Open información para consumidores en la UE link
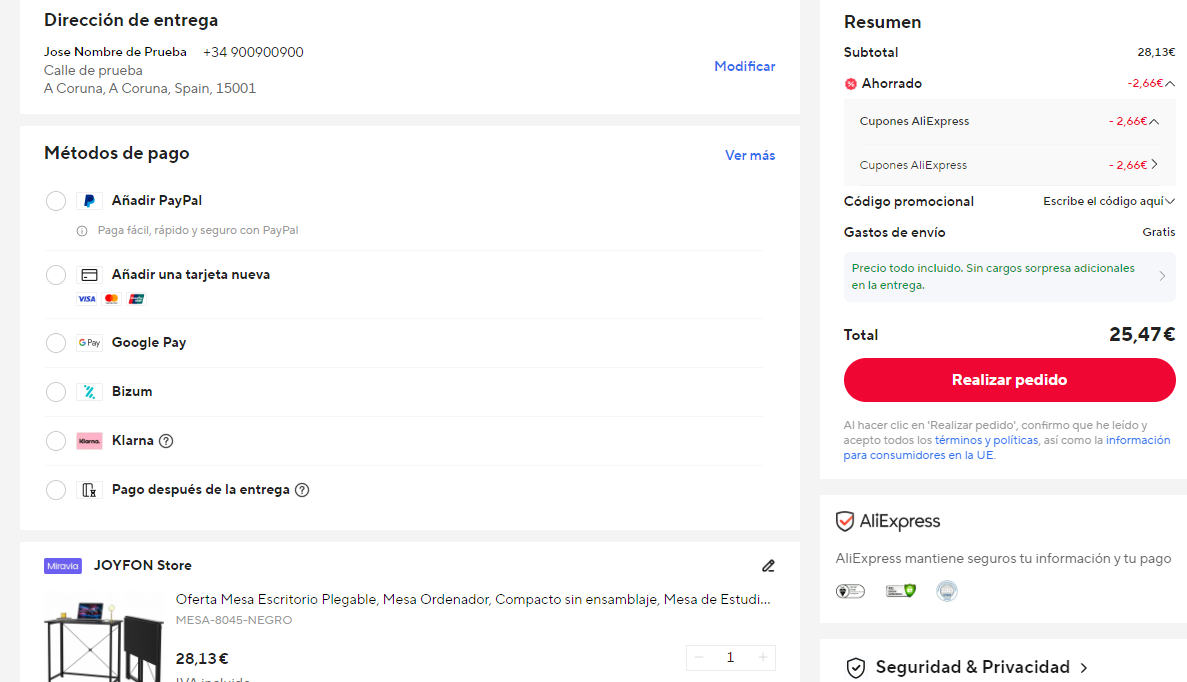1187x682 pixels. [1007, 447]
